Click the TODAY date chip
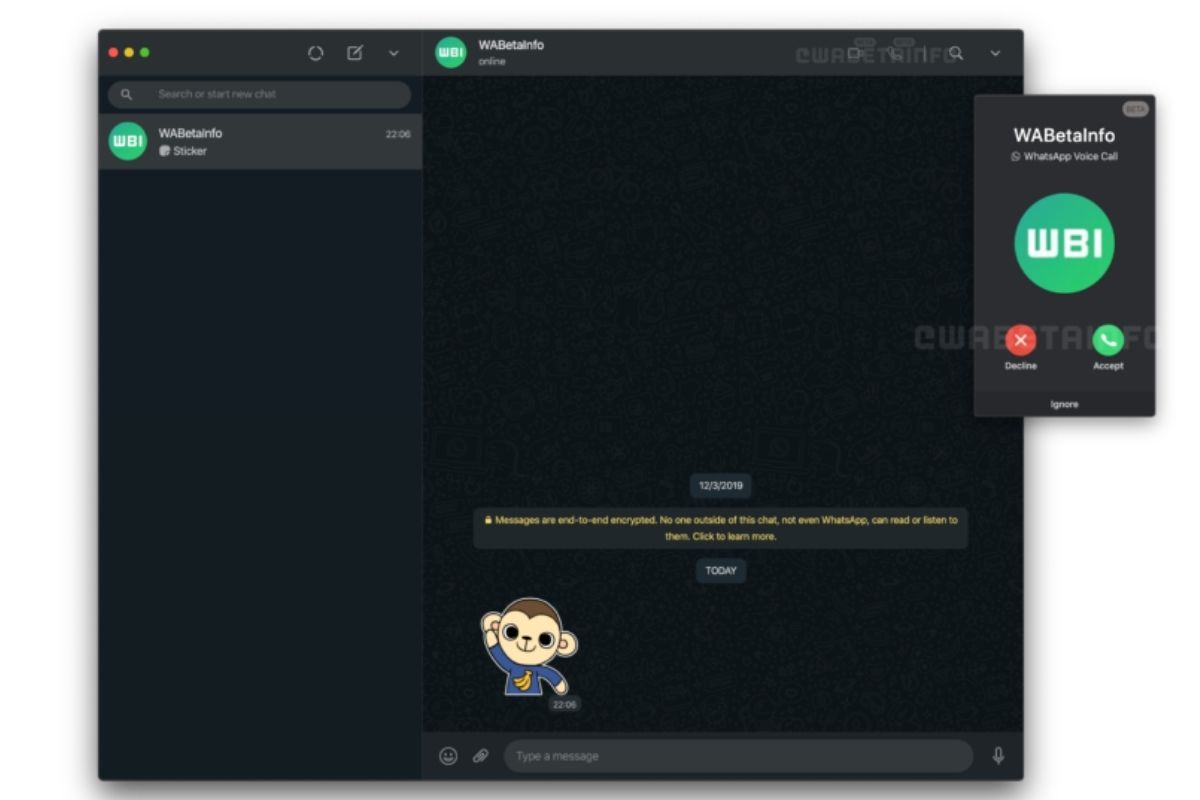This screenshot has height=800, width=1200. click(721, 571)
